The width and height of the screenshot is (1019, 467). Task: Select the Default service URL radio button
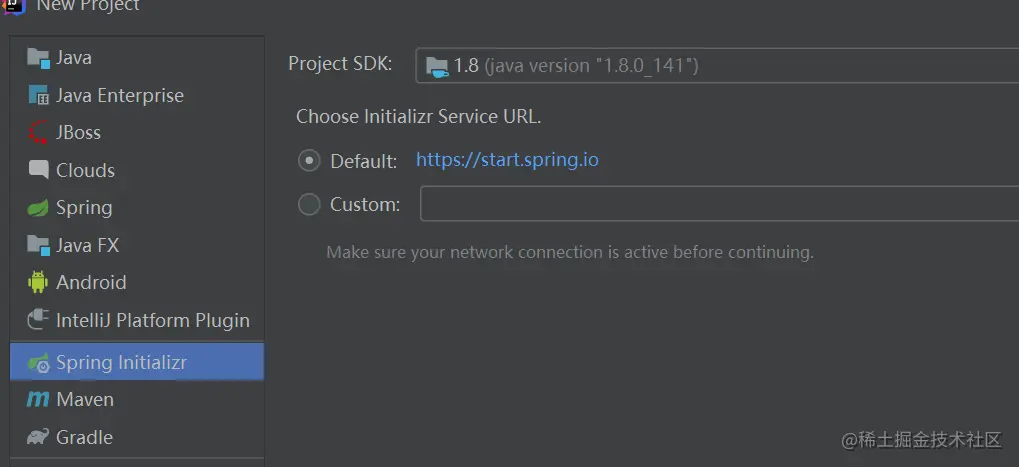tap(310, 160)
